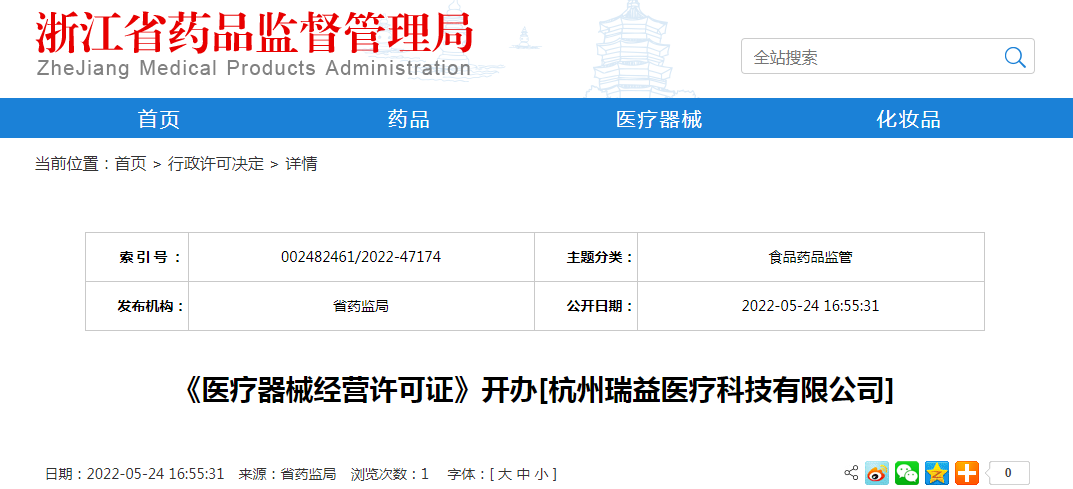Open the 医疗器械 navigation tab

pos(659,119)
